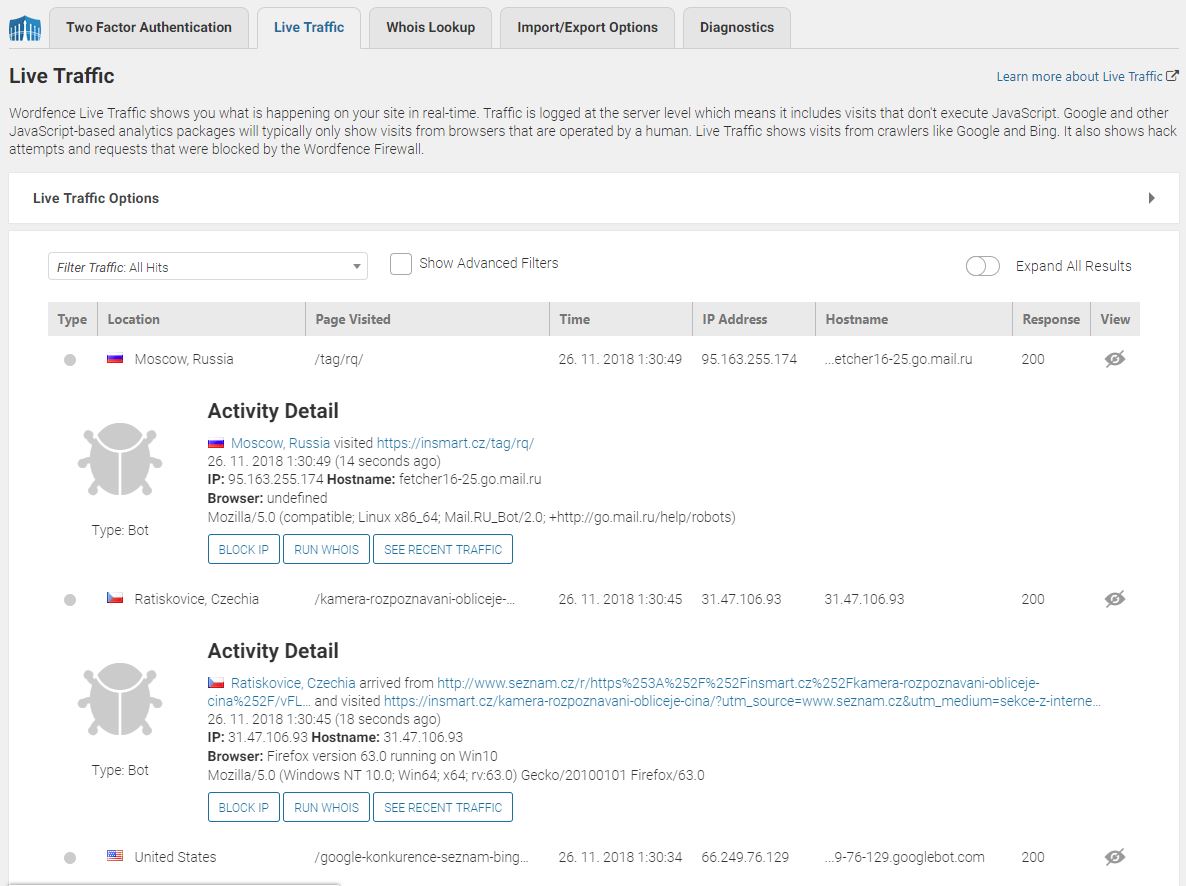Viewport: 1186px width, 886px height.
Task: See recent traffic for Moscow visitor
Action: (442, 549)
